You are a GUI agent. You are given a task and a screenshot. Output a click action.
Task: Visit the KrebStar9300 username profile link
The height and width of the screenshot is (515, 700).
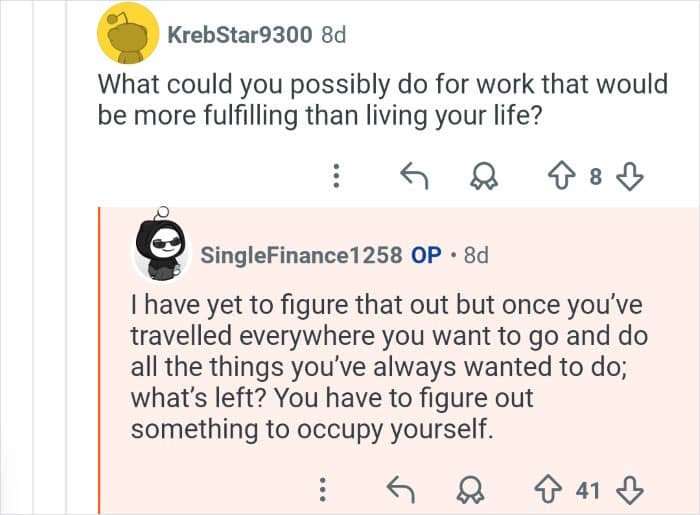click(241, 34)
